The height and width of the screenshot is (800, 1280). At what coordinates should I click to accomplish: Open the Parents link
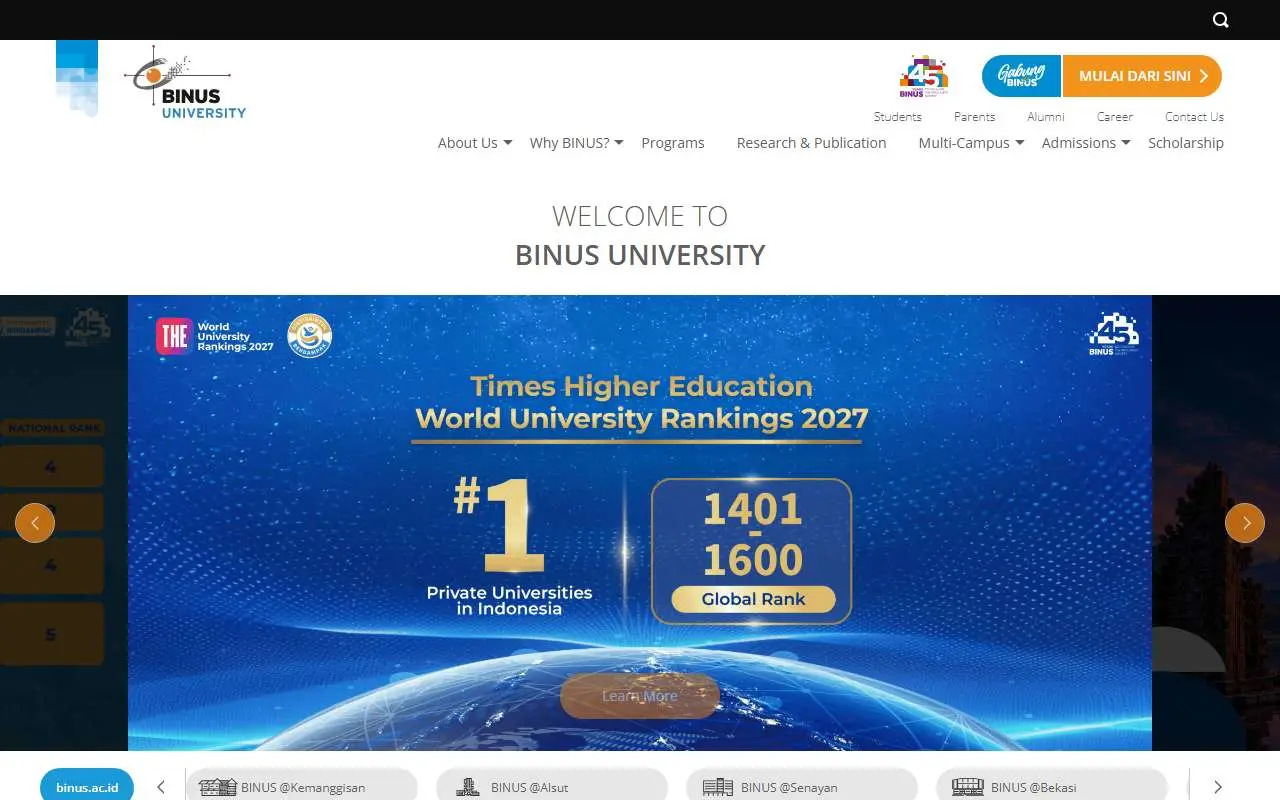[x=974, y=116]
